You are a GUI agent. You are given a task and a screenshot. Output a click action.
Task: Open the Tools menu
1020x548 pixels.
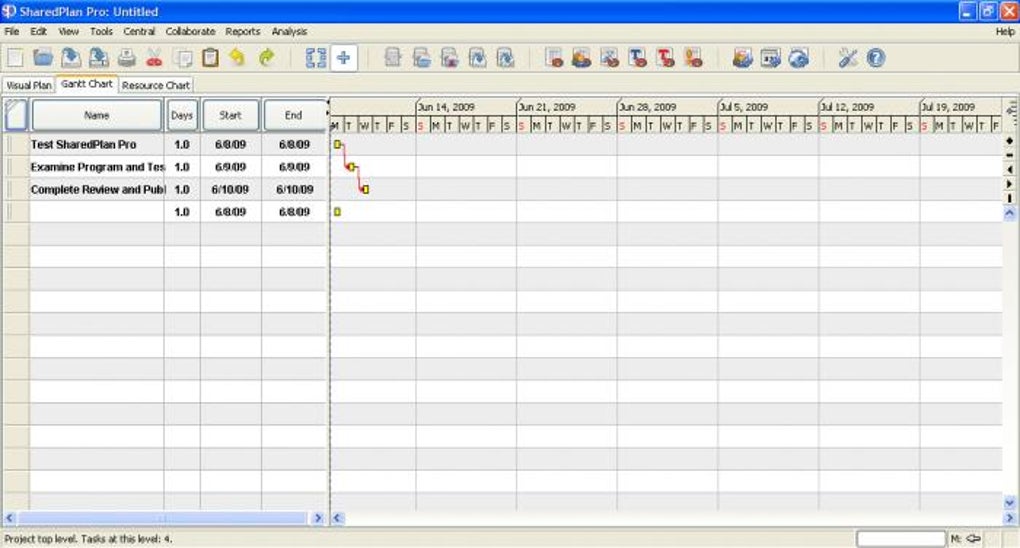point(101,31)
